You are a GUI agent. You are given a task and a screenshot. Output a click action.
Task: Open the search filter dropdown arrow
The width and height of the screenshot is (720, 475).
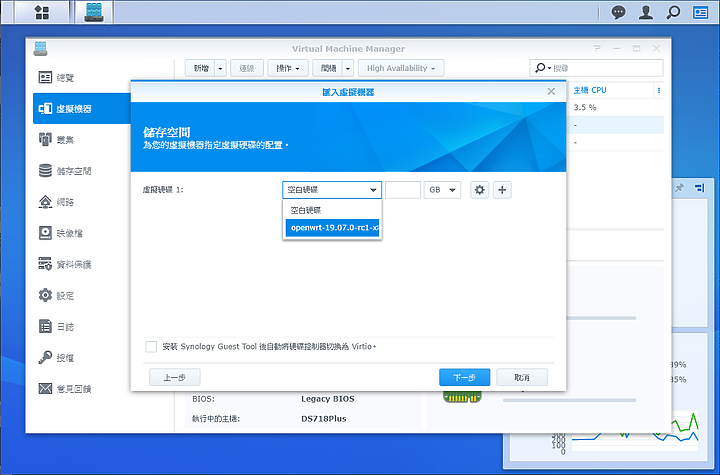tap(549, 68)
